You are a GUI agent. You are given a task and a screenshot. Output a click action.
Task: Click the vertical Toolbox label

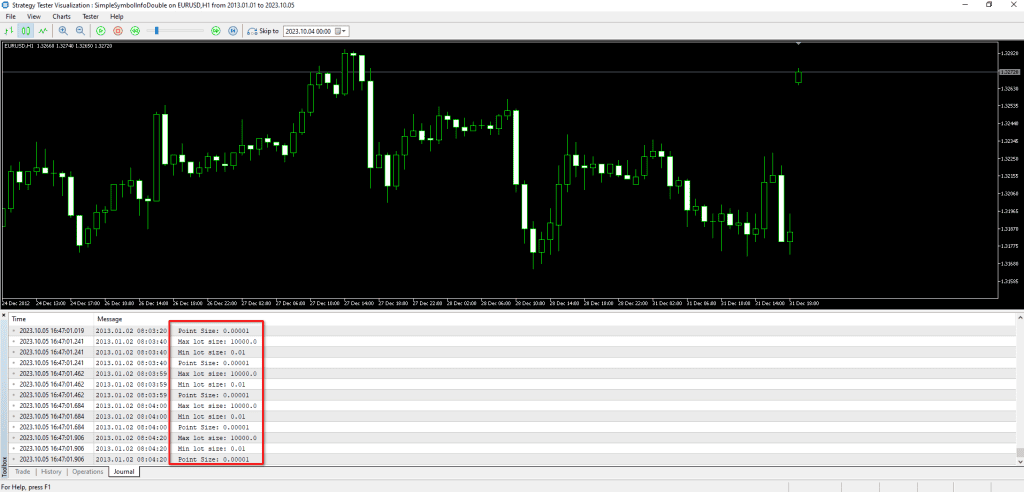(4, 465)
